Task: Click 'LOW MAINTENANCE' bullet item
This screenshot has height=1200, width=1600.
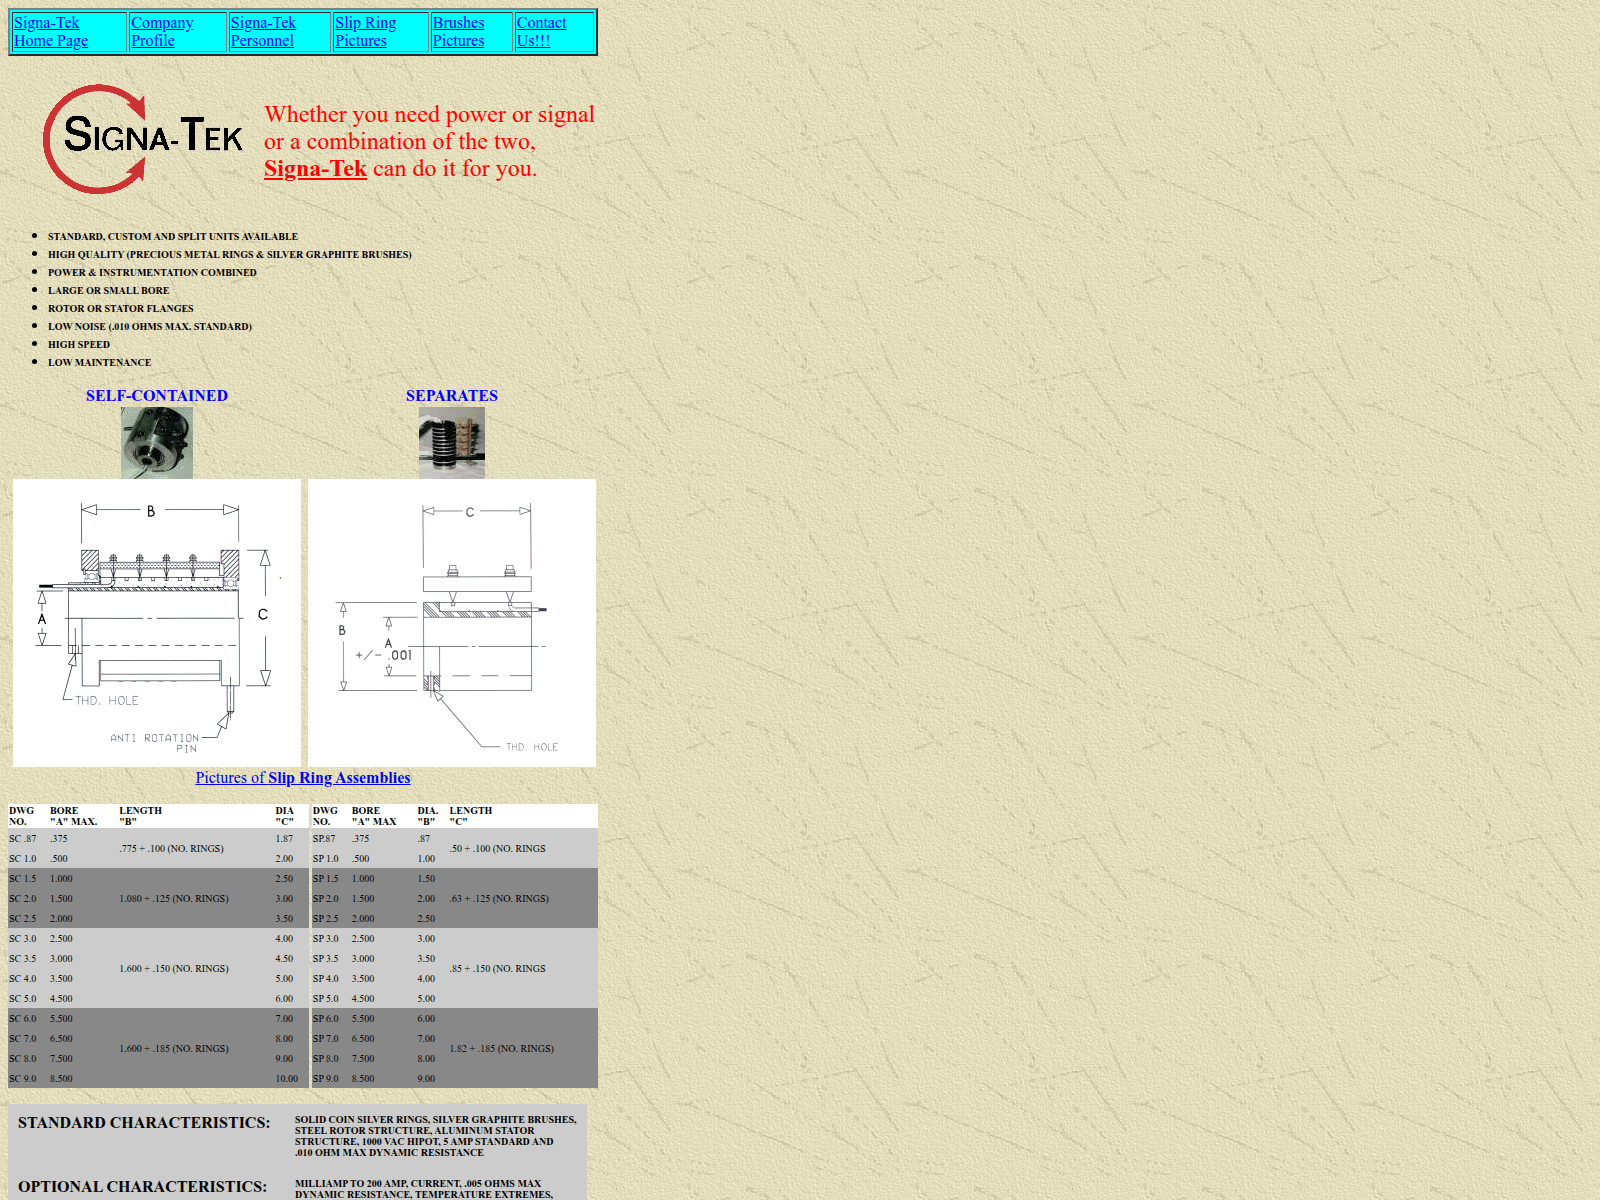Action: click(100, 363)
